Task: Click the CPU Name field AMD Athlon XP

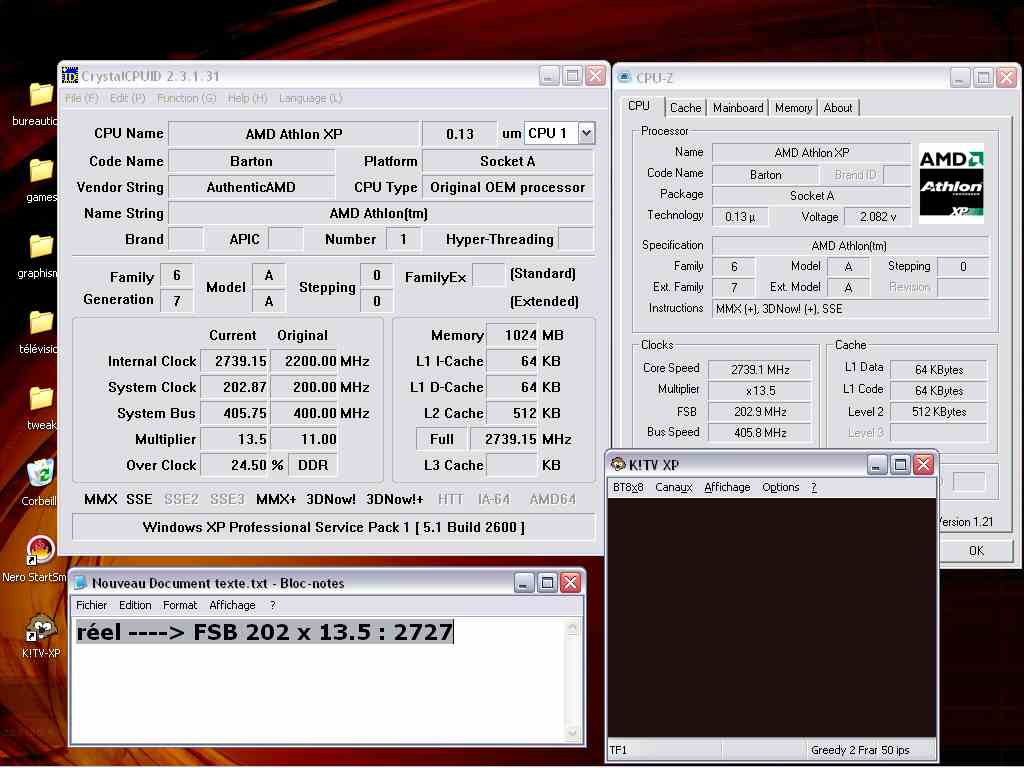Action: coord(294,134)
